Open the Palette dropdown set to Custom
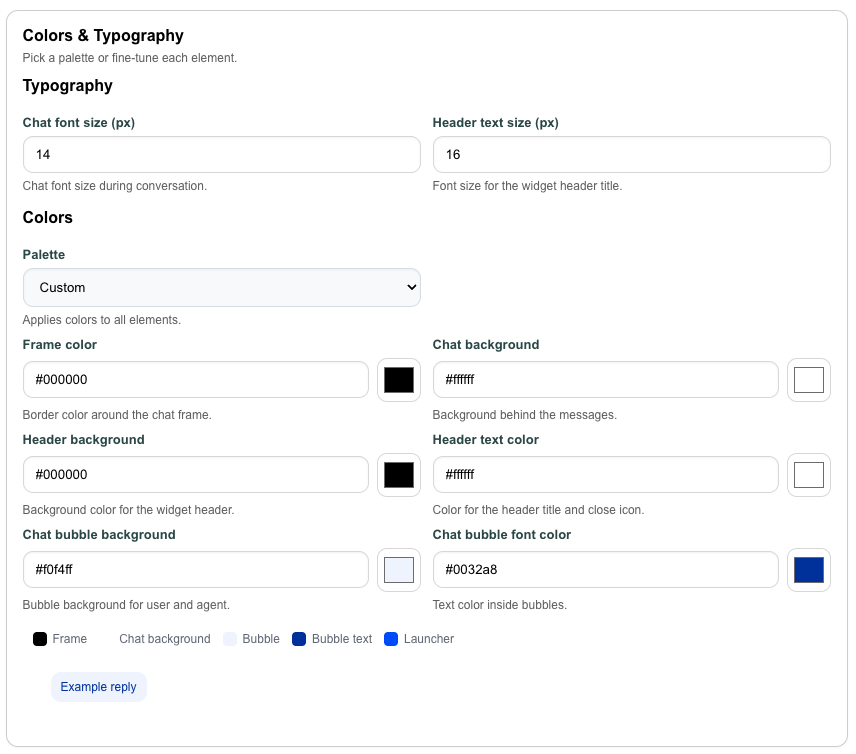The image size is (856, 754). (x=221, y=287)
